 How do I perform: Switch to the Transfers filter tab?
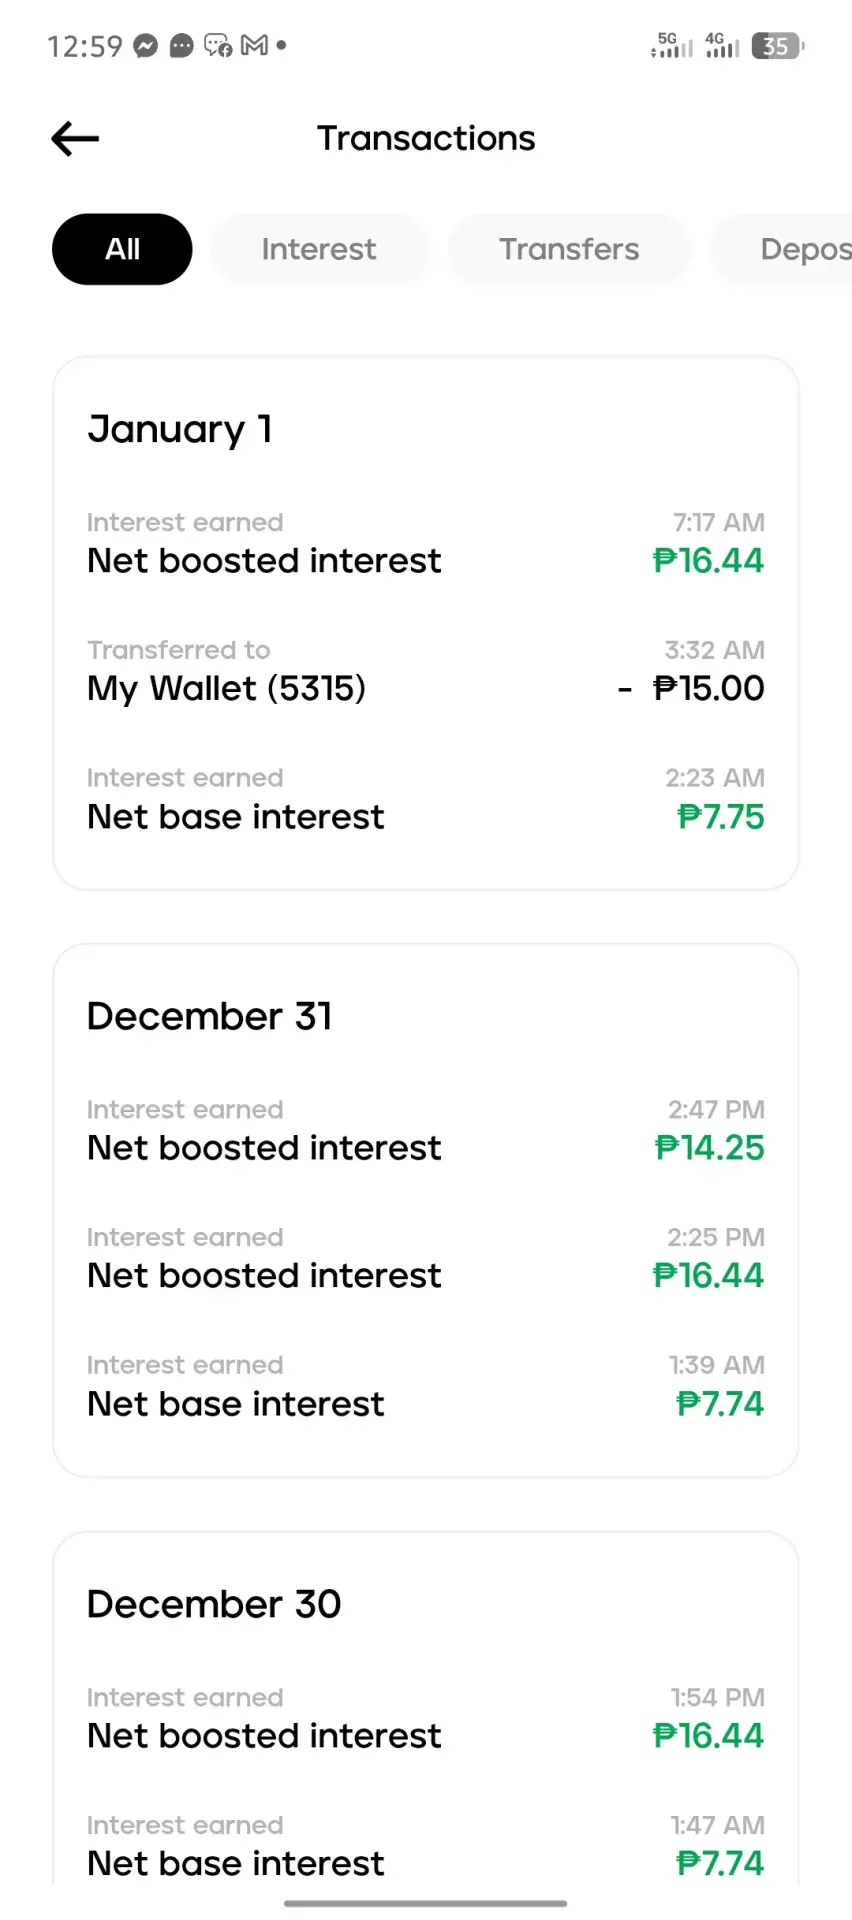[569, 249]
